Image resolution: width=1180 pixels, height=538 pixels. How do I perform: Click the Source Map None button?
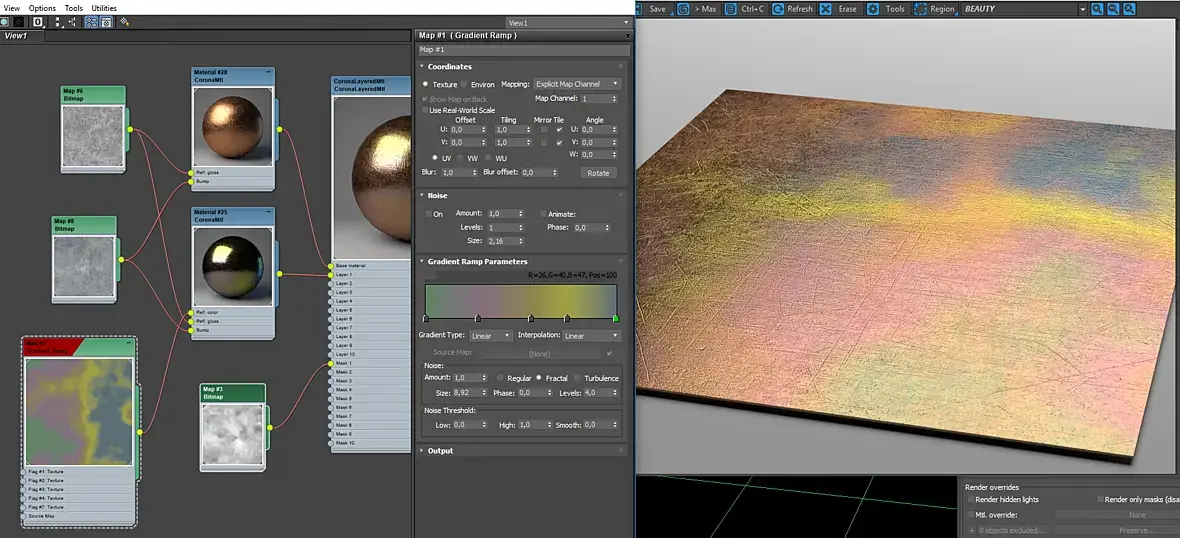tap(539, 353)
